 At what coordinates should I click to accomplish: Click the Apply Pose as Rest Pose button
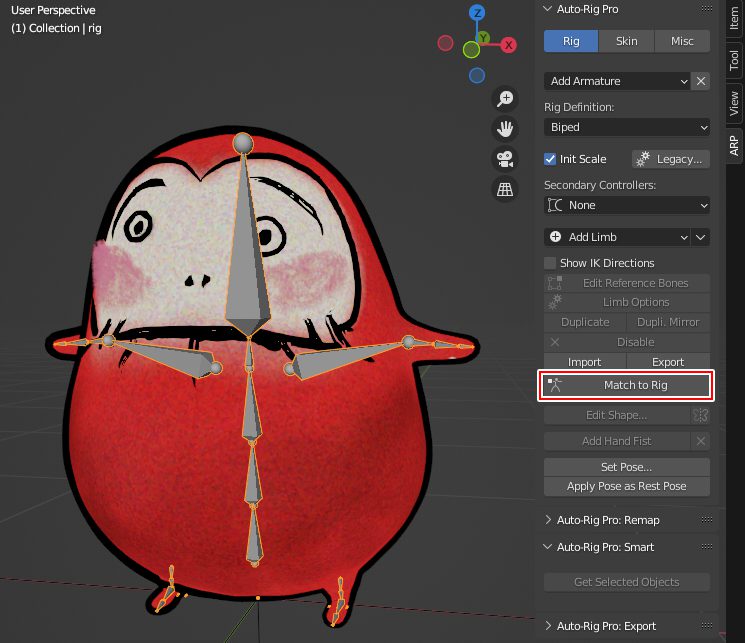click(626, 486)
